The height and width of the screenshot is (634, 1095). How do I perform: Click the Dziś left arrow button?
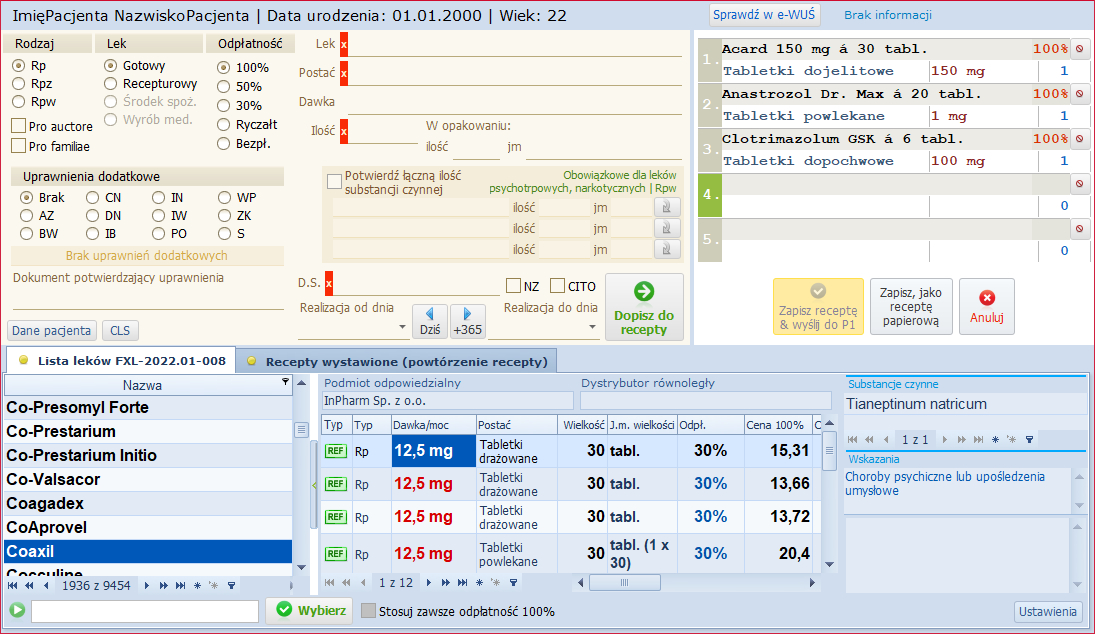429,322
